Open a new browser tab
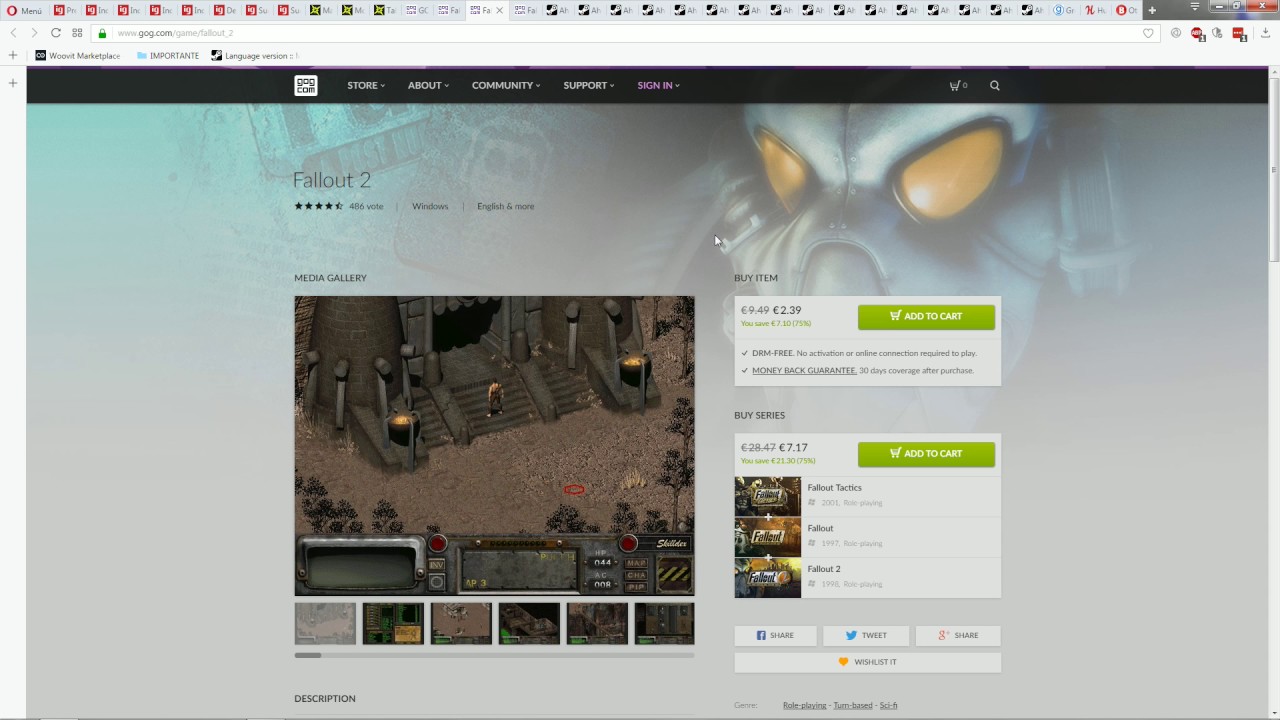Image resolution: width=1280 pixels, height=720 pixels. coord(1152,10)
